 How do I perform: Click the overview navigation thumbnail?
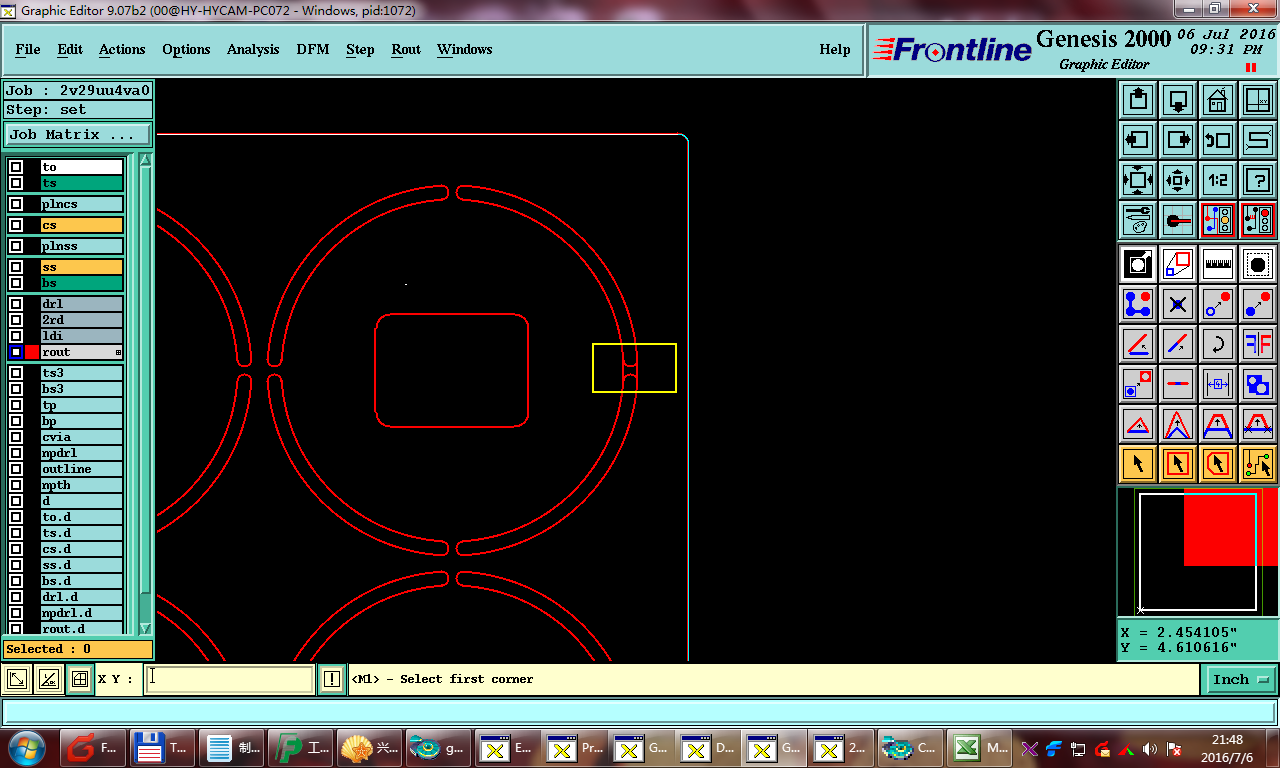click(1198, 551)
